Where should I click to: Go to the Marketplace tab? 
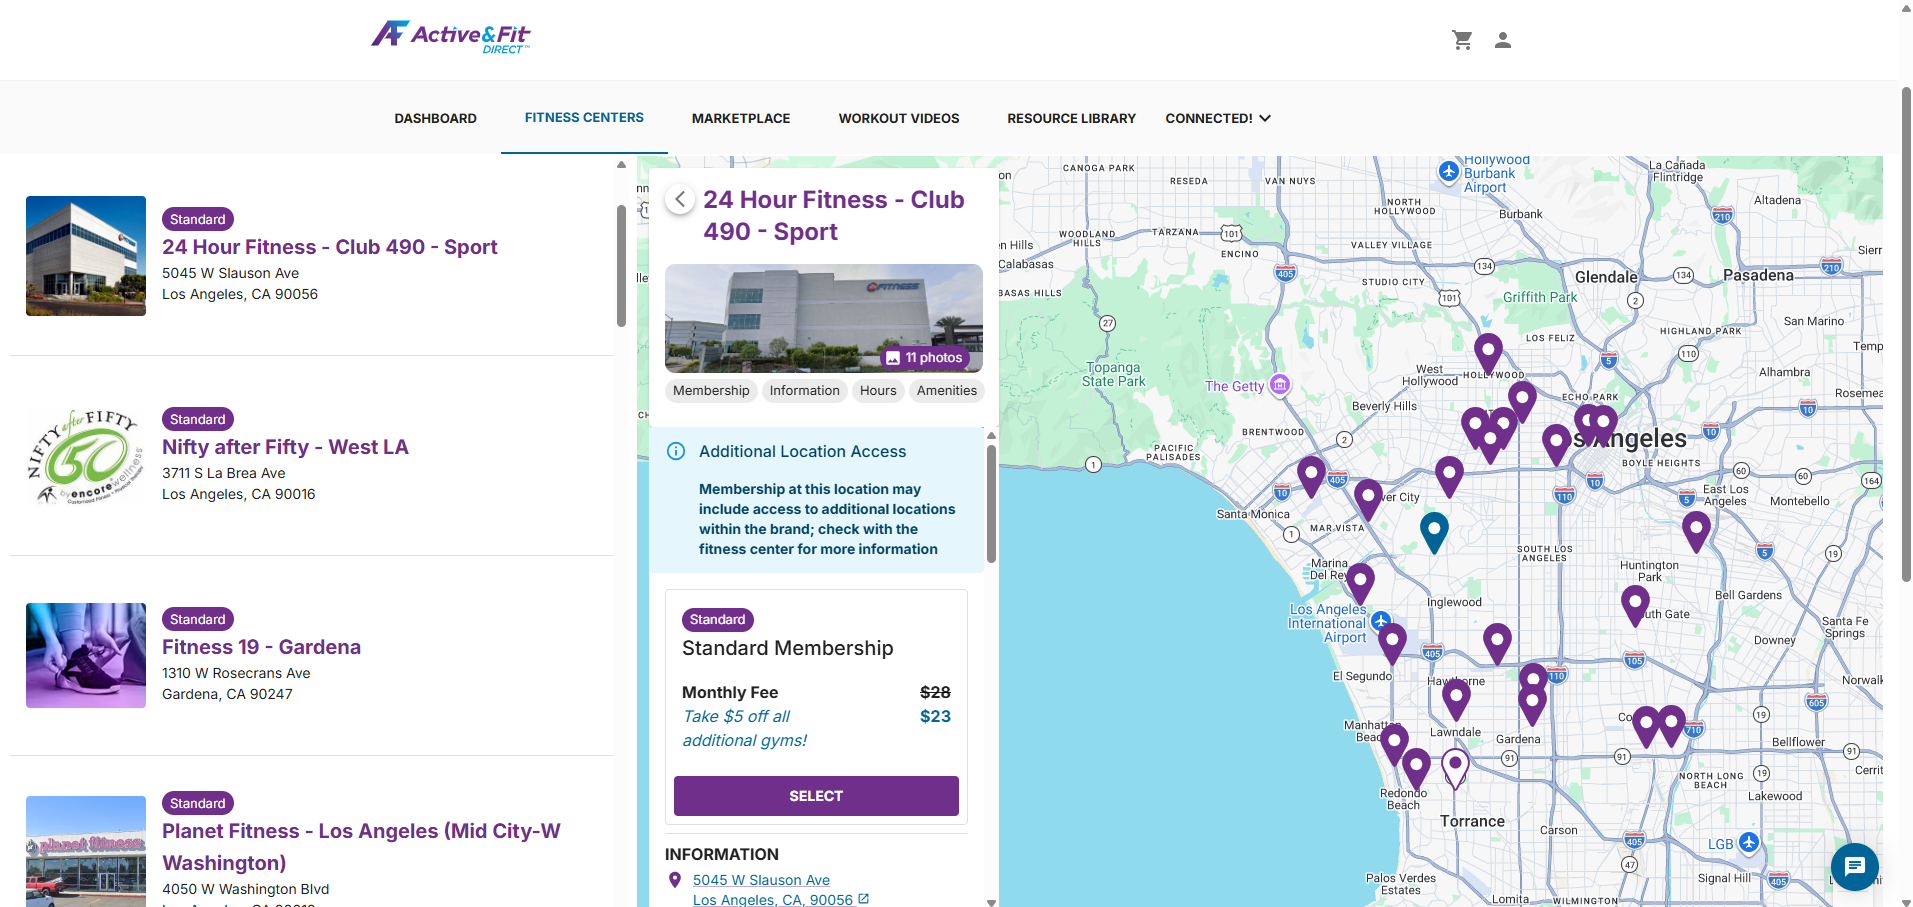point(741,118)
